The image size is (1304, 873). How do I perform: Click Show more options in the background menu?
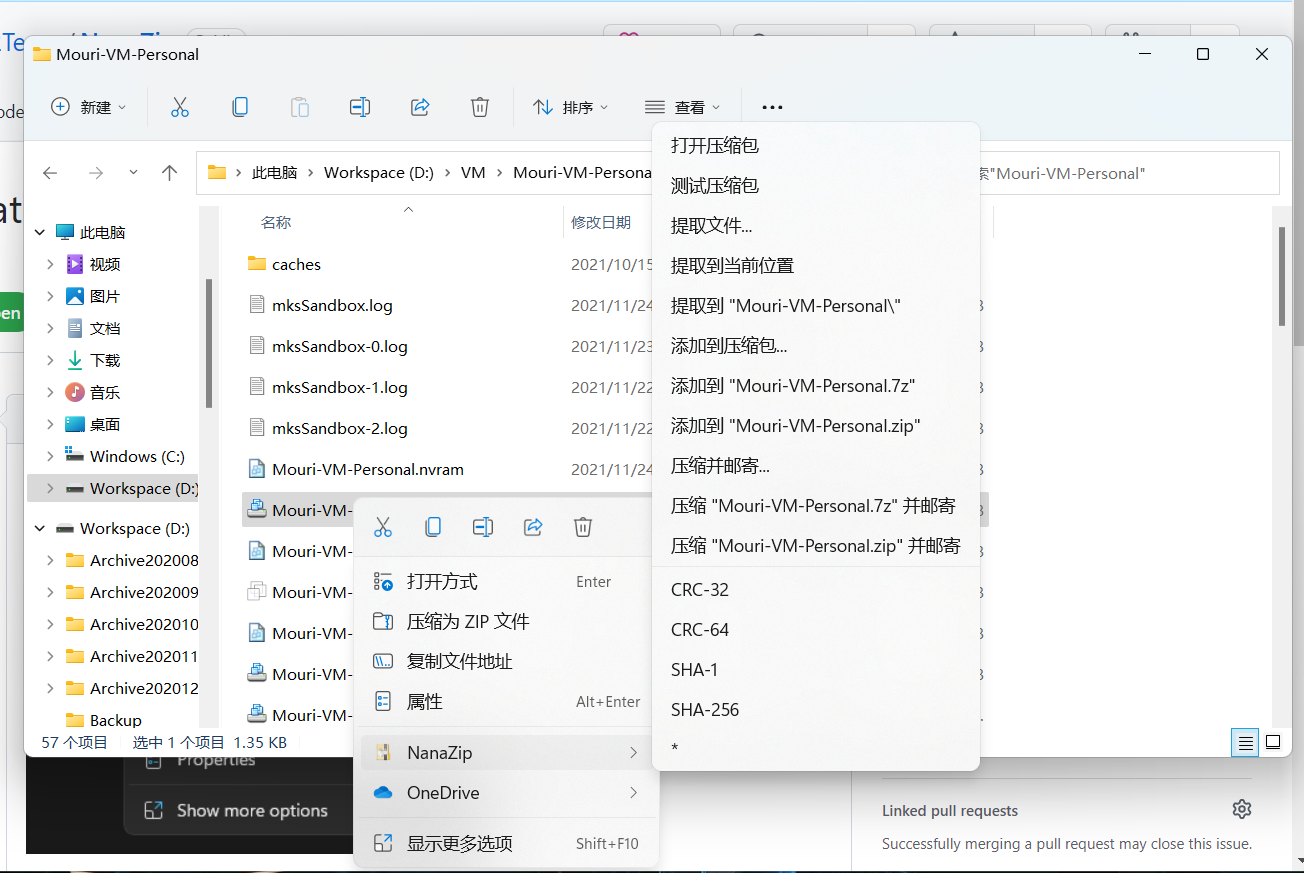click(x=250, y=810)
